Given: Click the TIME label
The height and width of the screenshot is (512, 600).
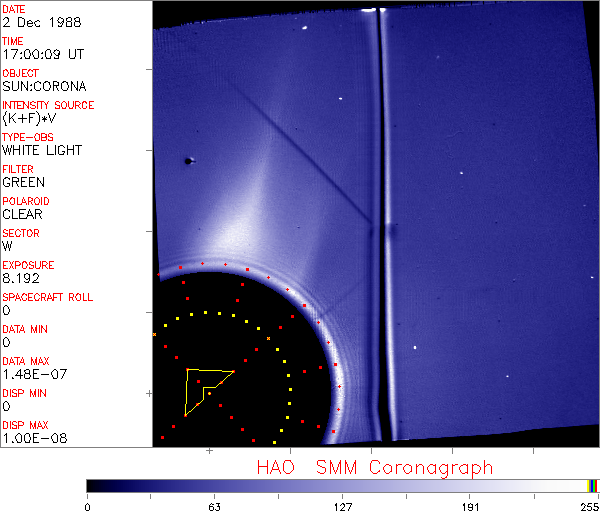Looking at the screenshot, I should 13,41.
